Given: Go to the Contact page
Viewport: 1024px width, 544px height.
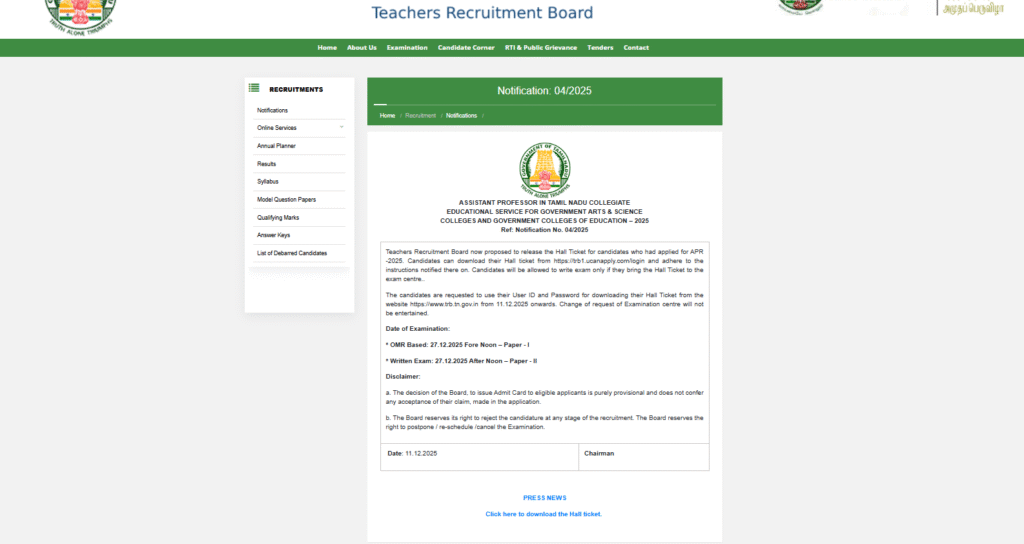Looking at the screenshot, I should (636, 48).
